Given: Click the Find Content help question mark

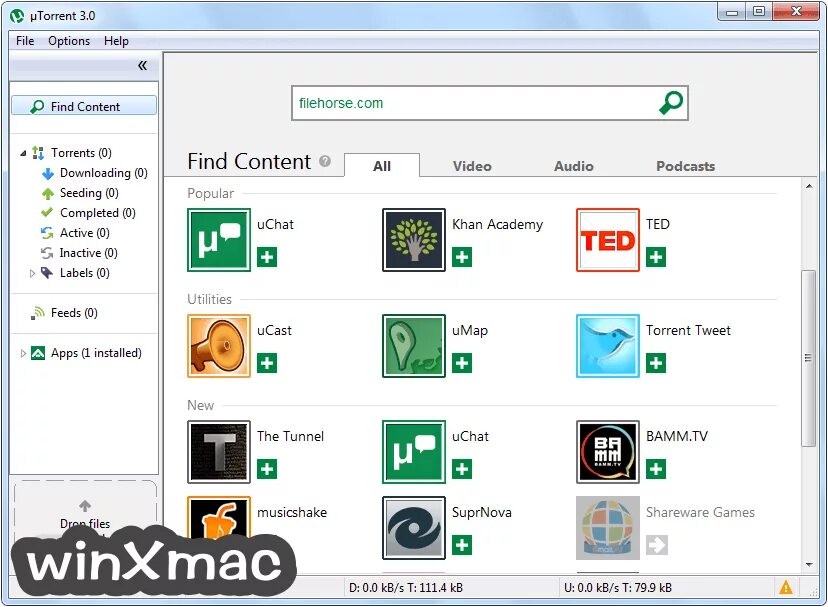Looking at the screenshot, I should (x=325, y=161).
